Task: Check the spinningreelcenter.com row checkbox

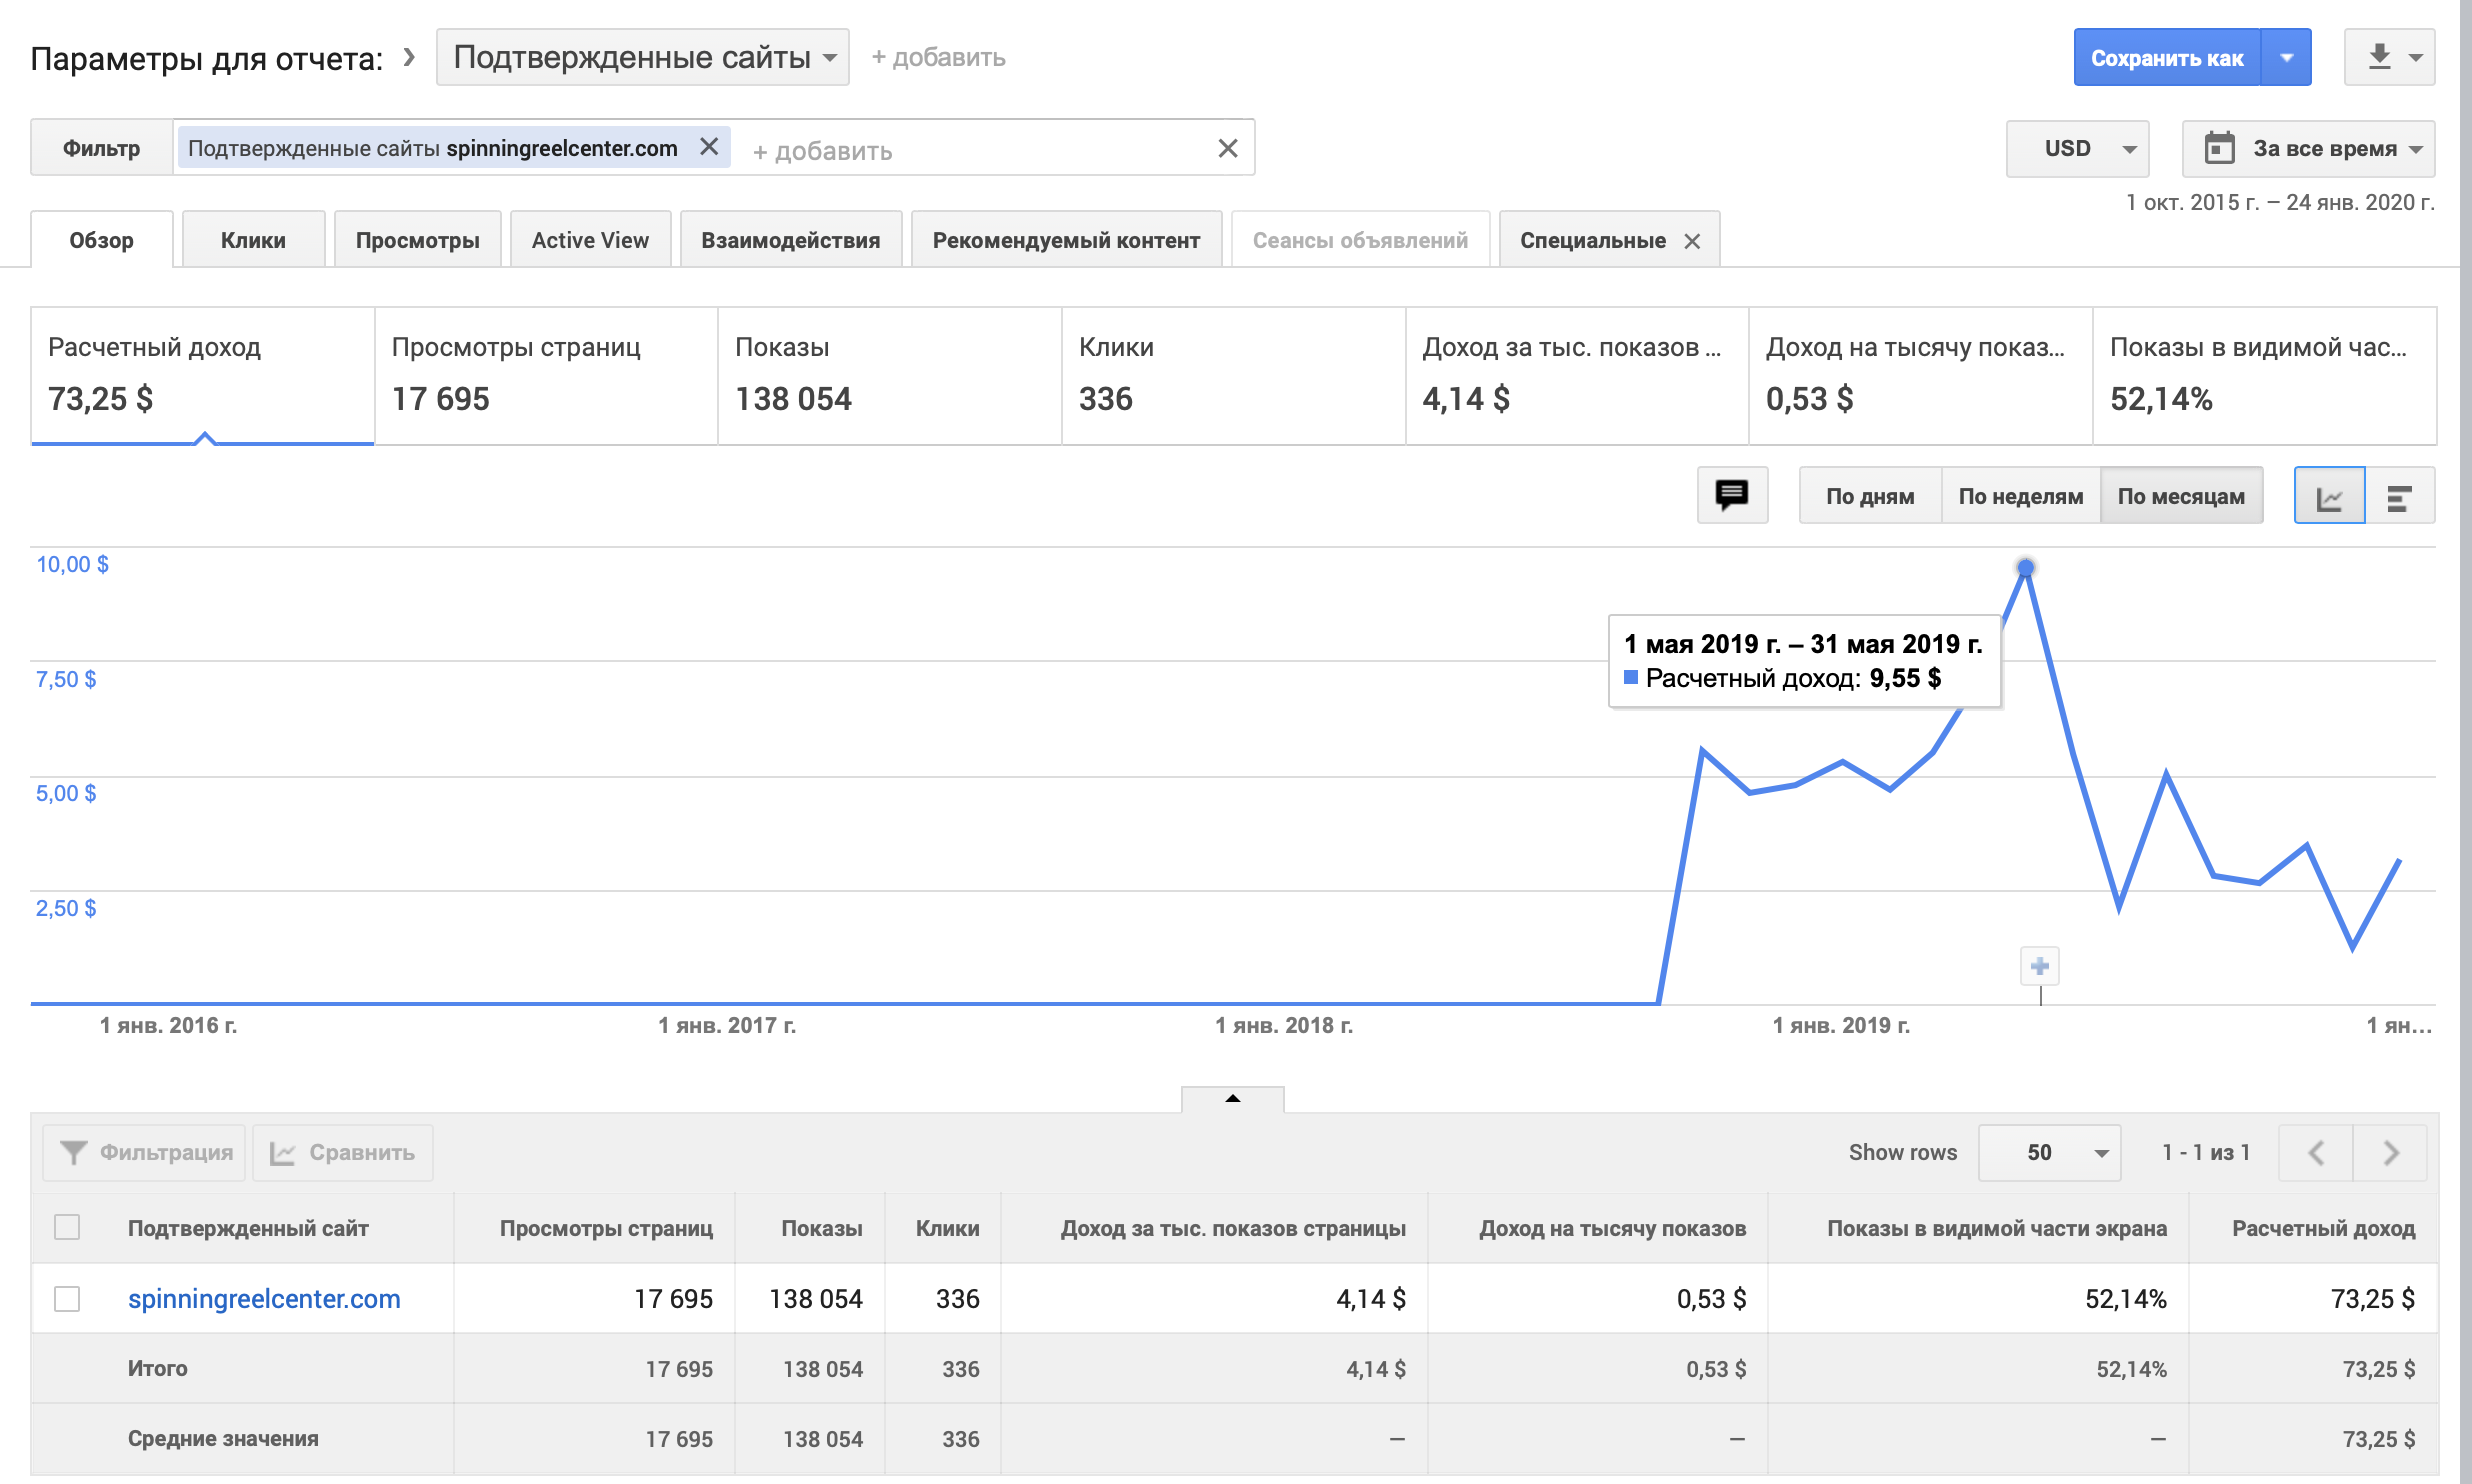Action: click(x=67, y=1298)
